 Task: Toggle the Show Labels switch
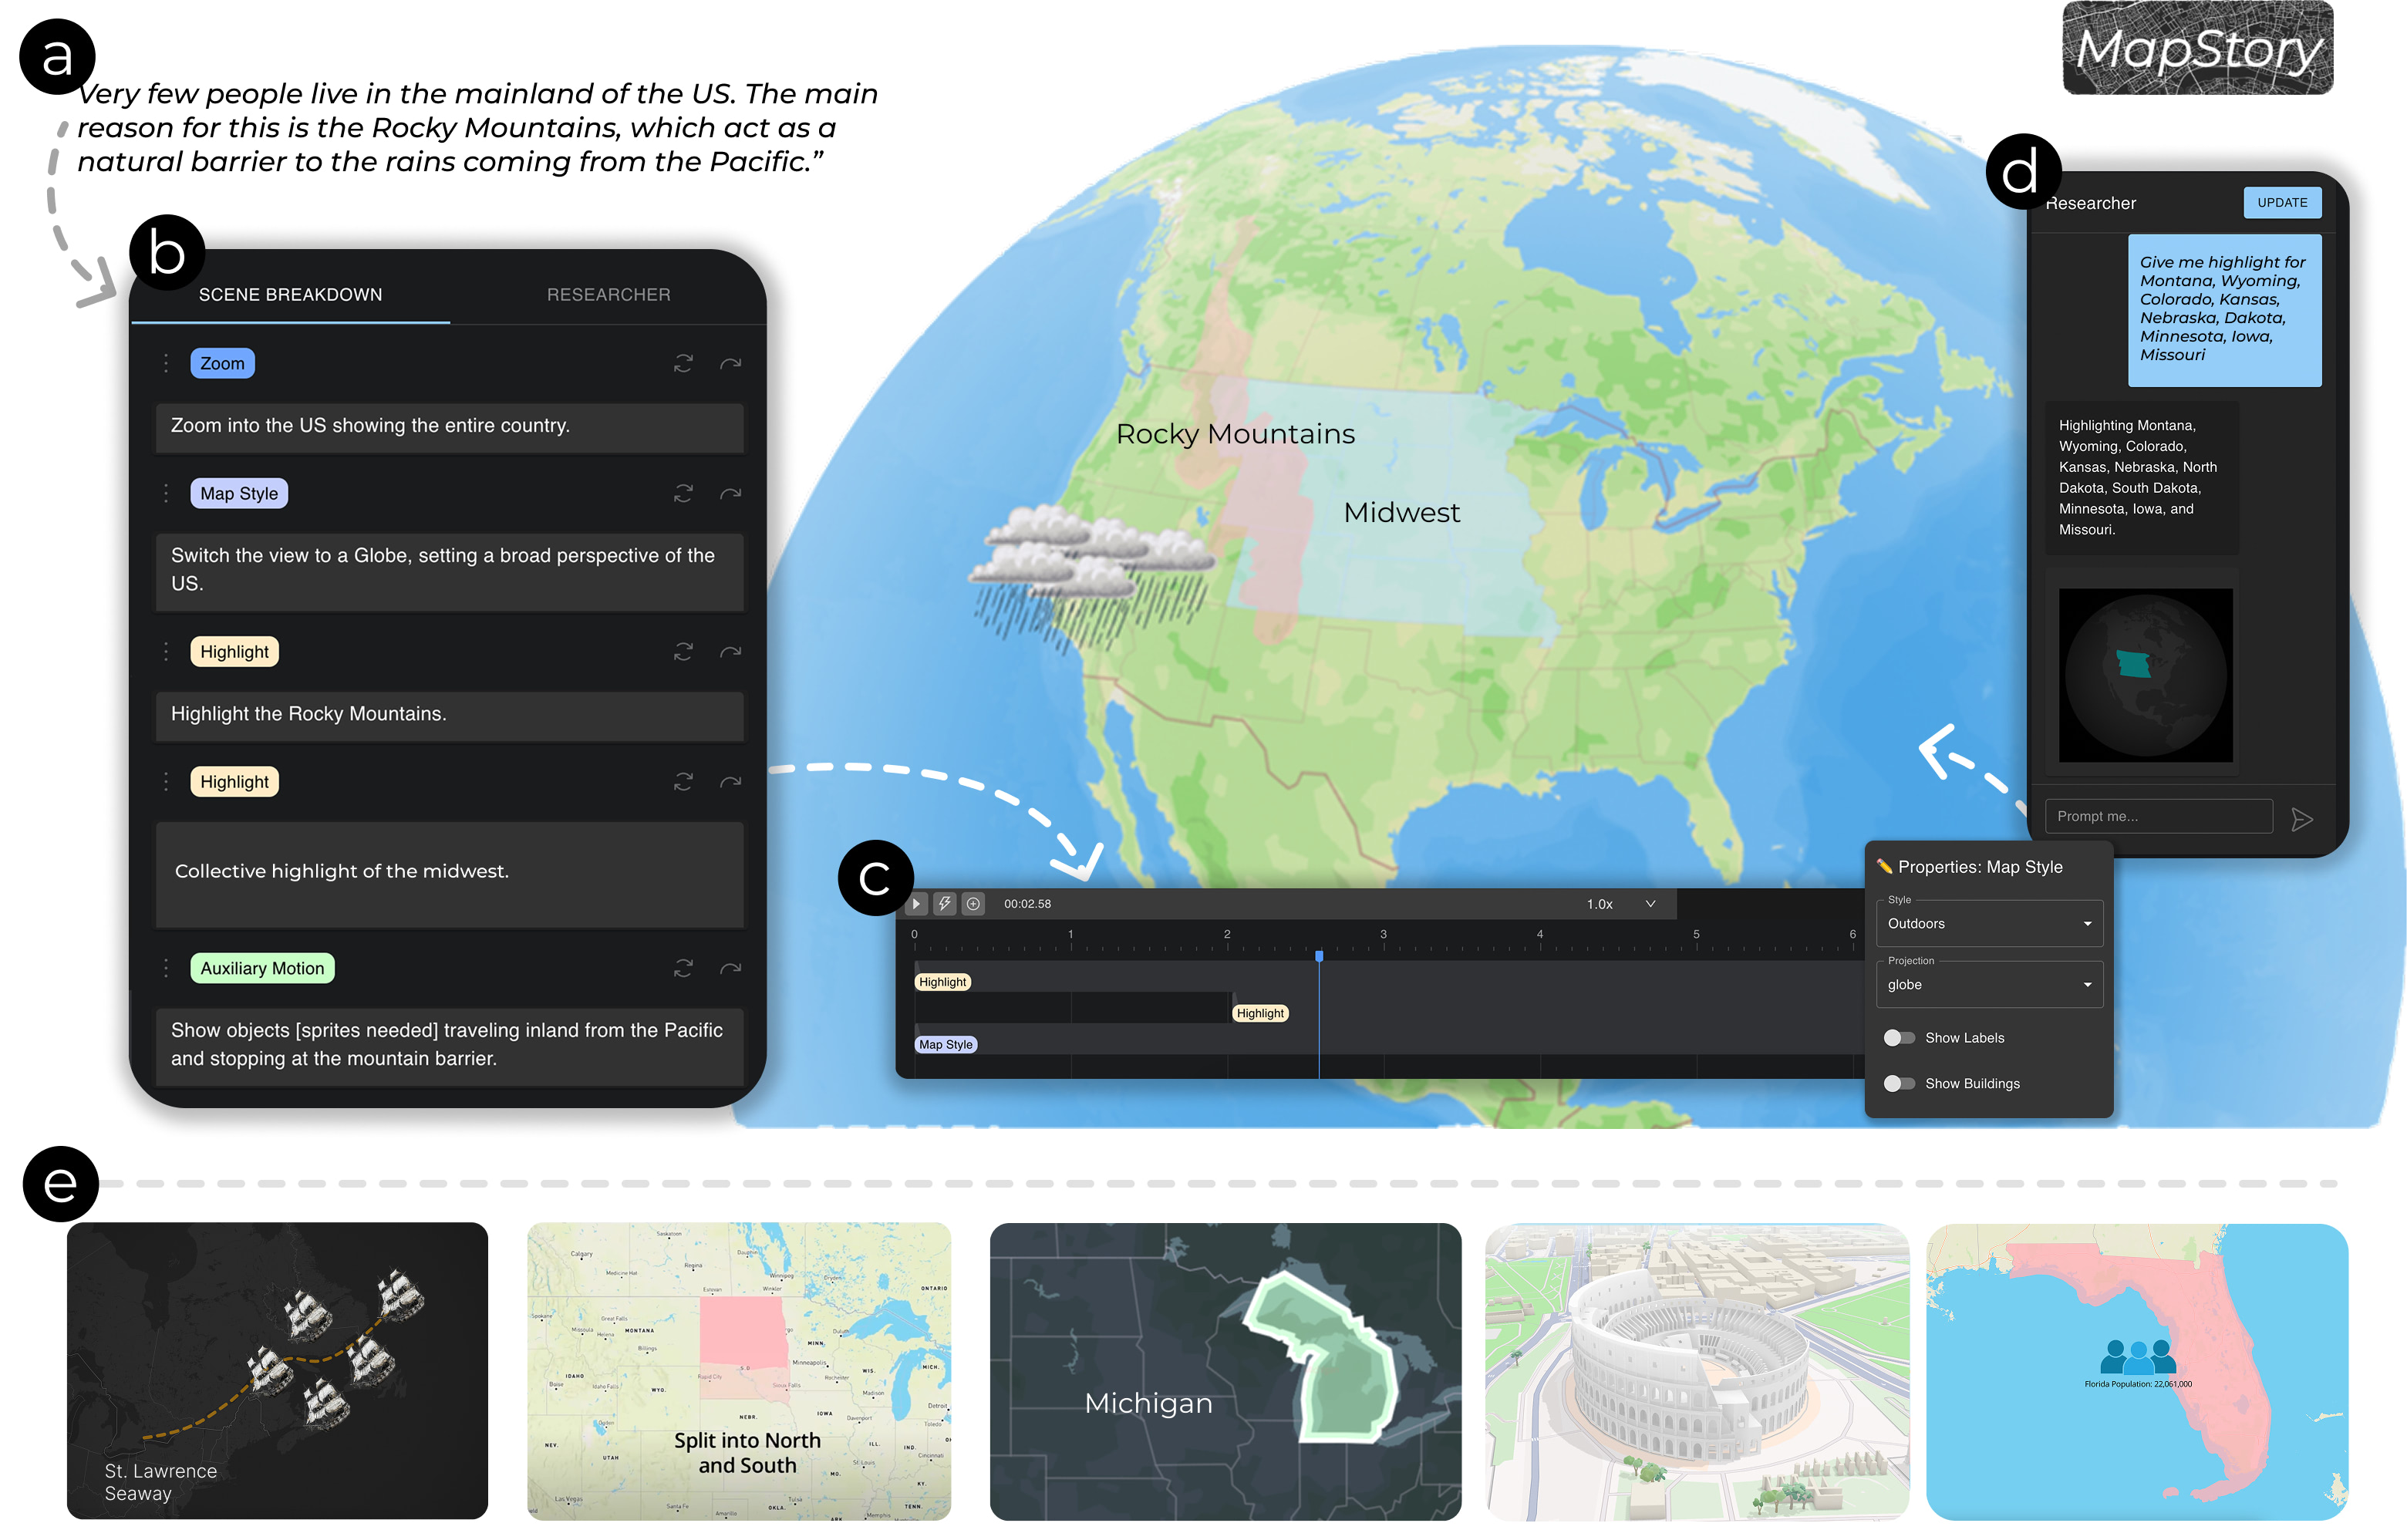[x=1899, y=1038]
